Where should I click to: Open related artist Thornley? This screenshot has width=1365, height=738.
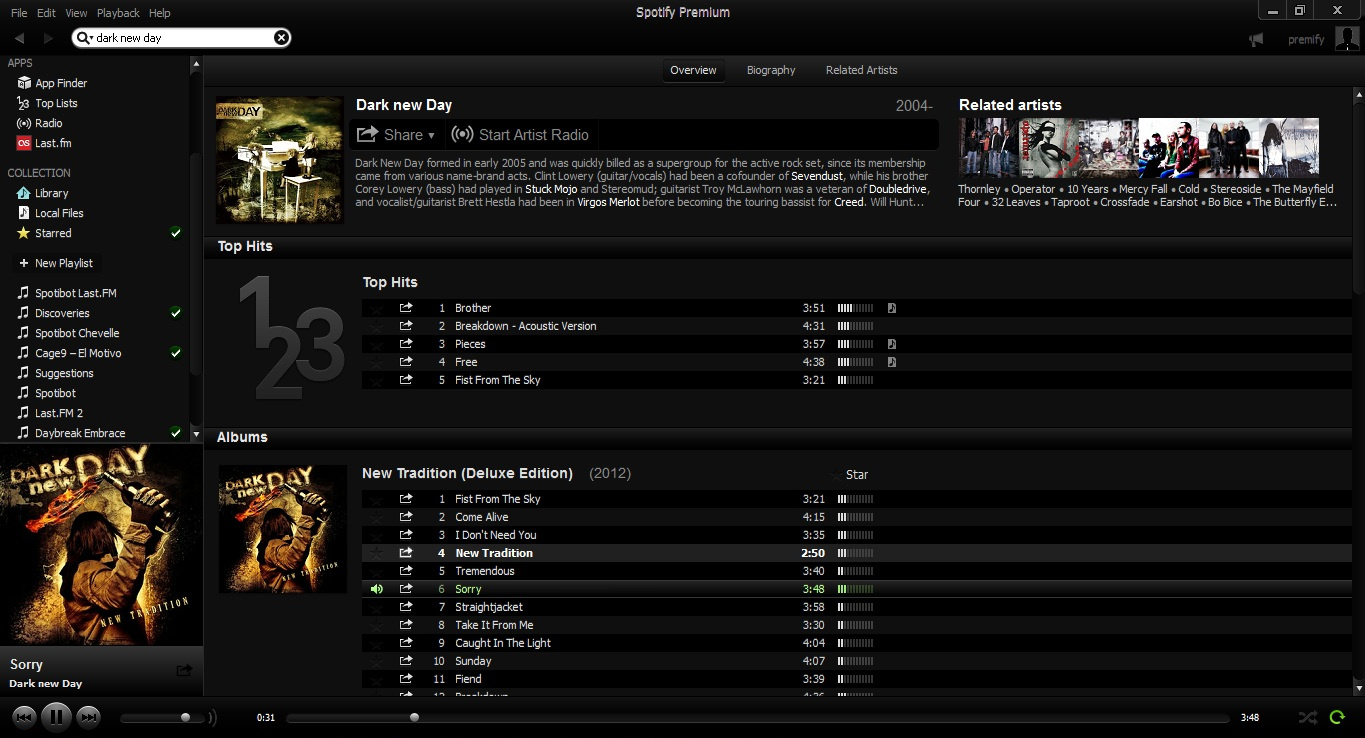coord(979,189)
